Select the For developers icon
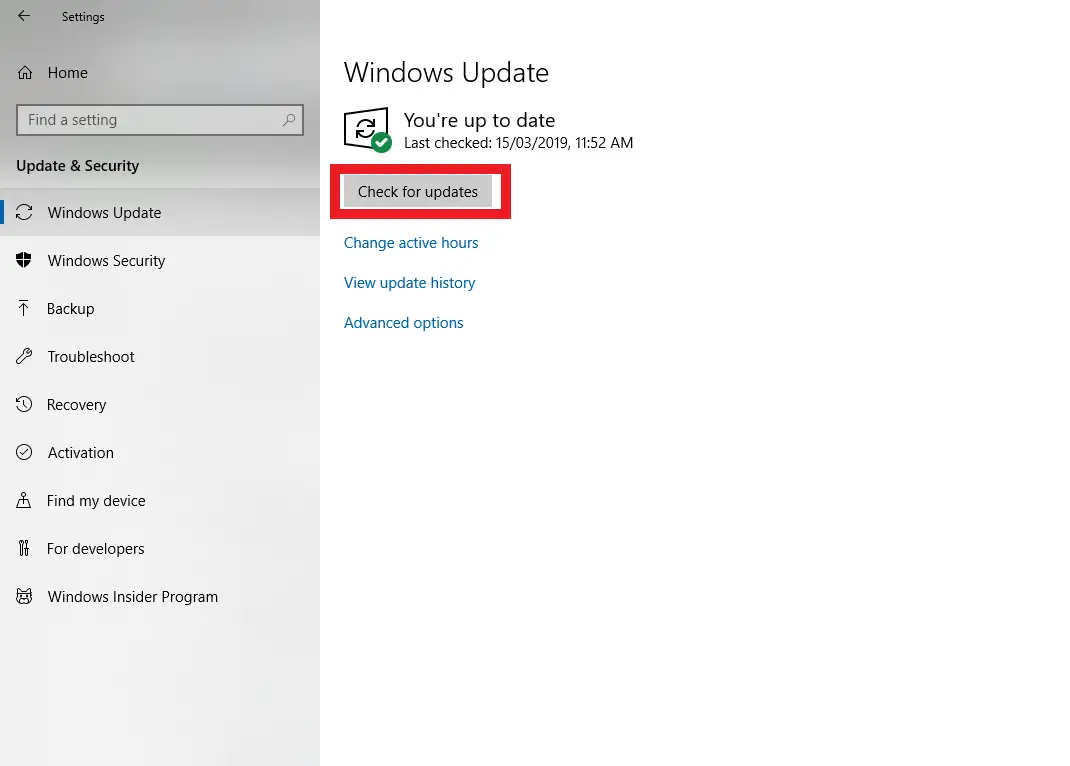The height and width of the screenshot is (766, 1070). click(25, 548)
